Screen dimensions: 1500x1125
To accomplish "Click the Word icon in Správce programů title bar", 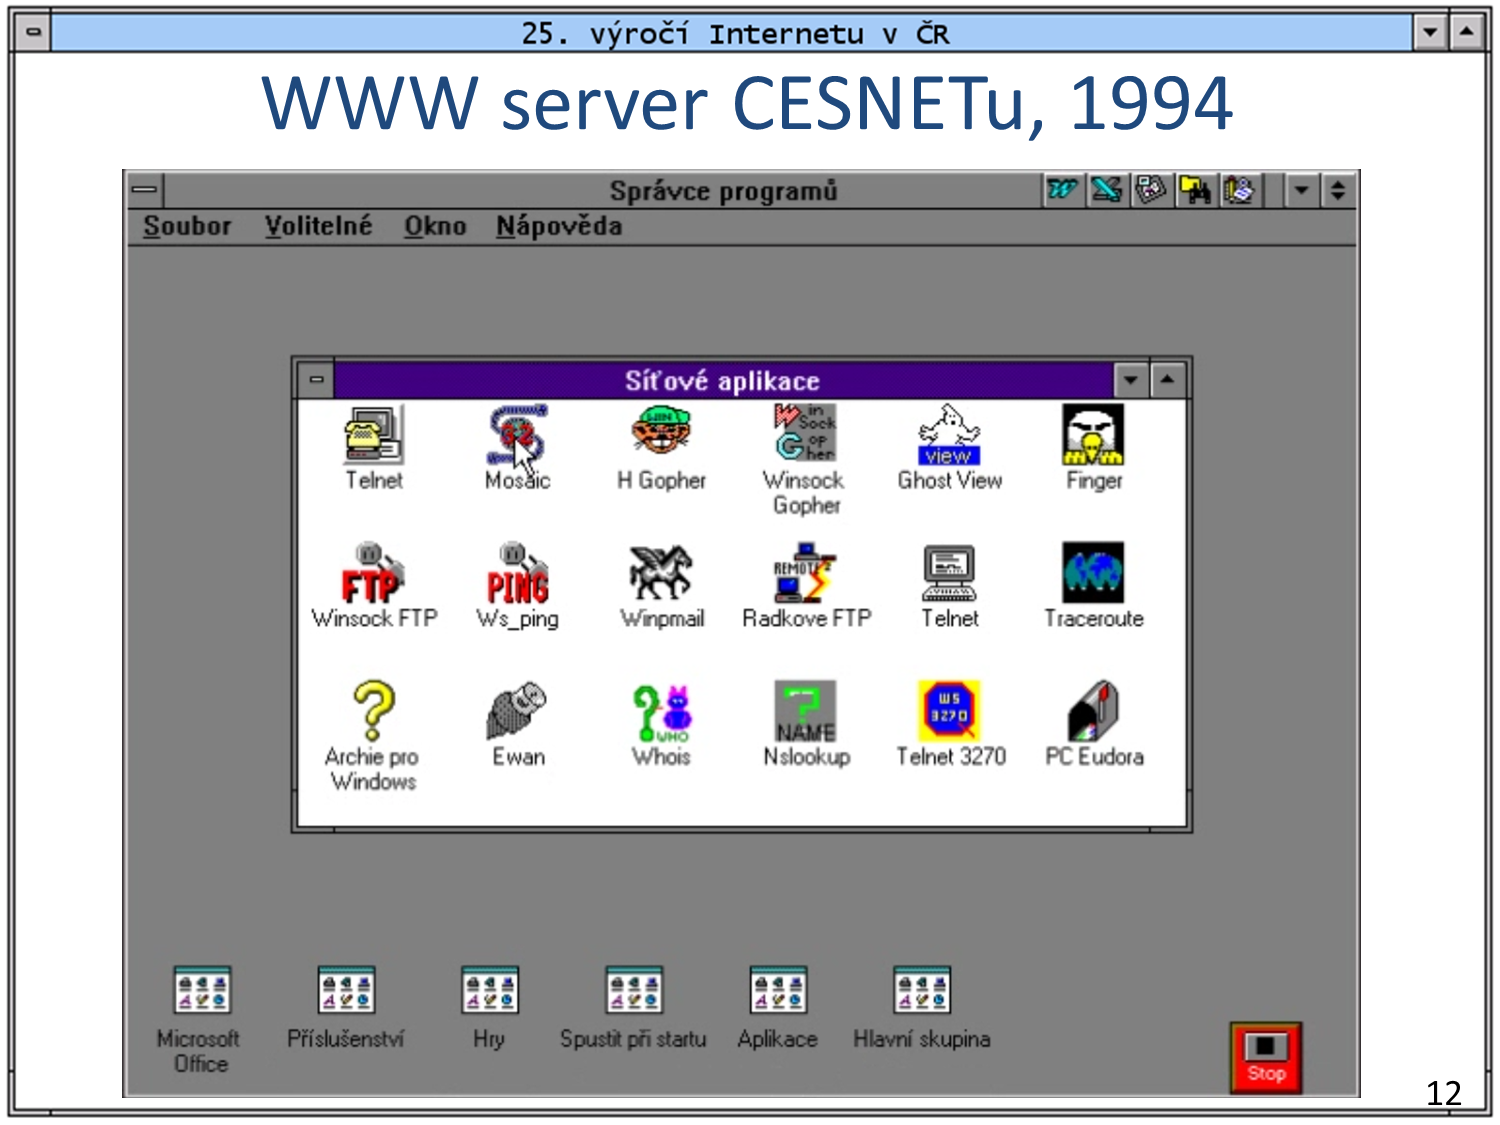I will [1062, 189].
